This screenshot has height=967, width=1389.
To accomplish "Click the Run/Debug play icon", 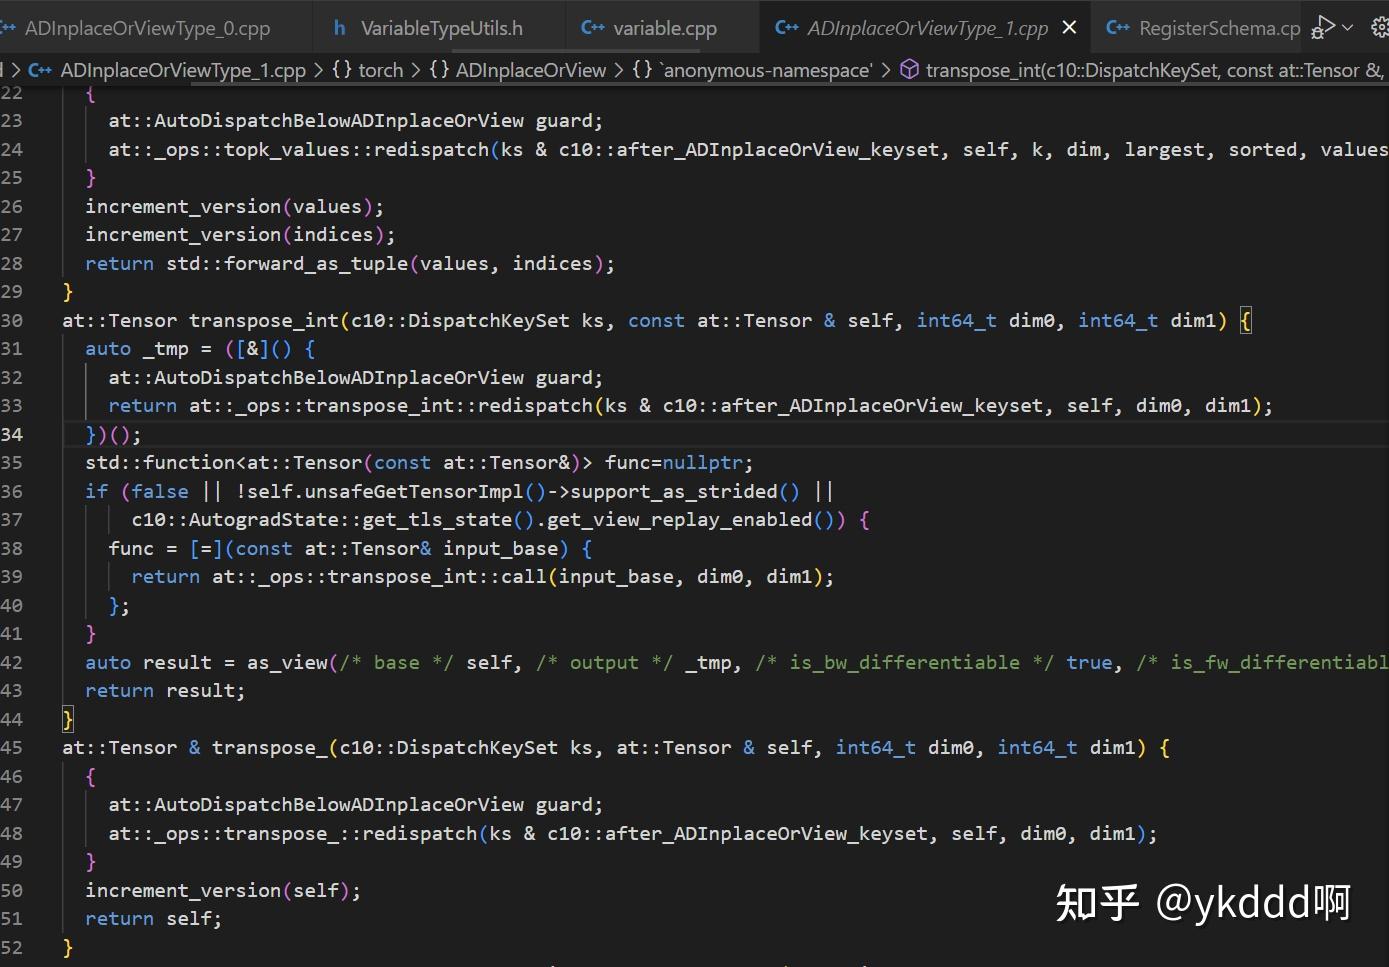I will (x=1322, y=27).
